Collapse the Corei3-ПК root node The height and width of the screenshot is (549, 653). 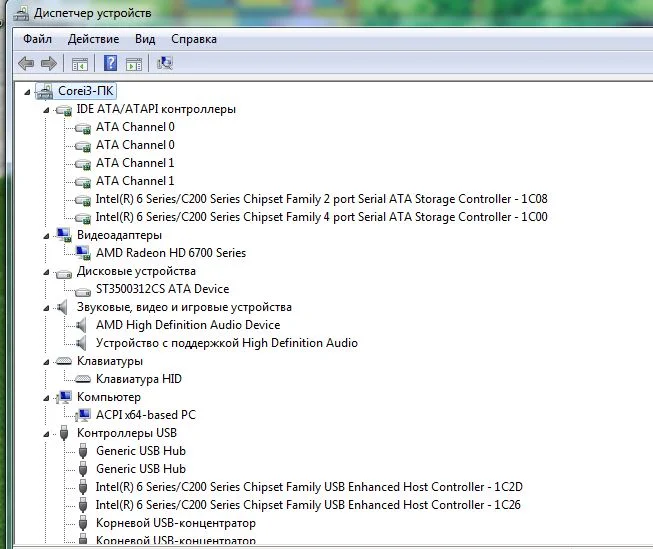pyautogui.click(x=28, y=91)
